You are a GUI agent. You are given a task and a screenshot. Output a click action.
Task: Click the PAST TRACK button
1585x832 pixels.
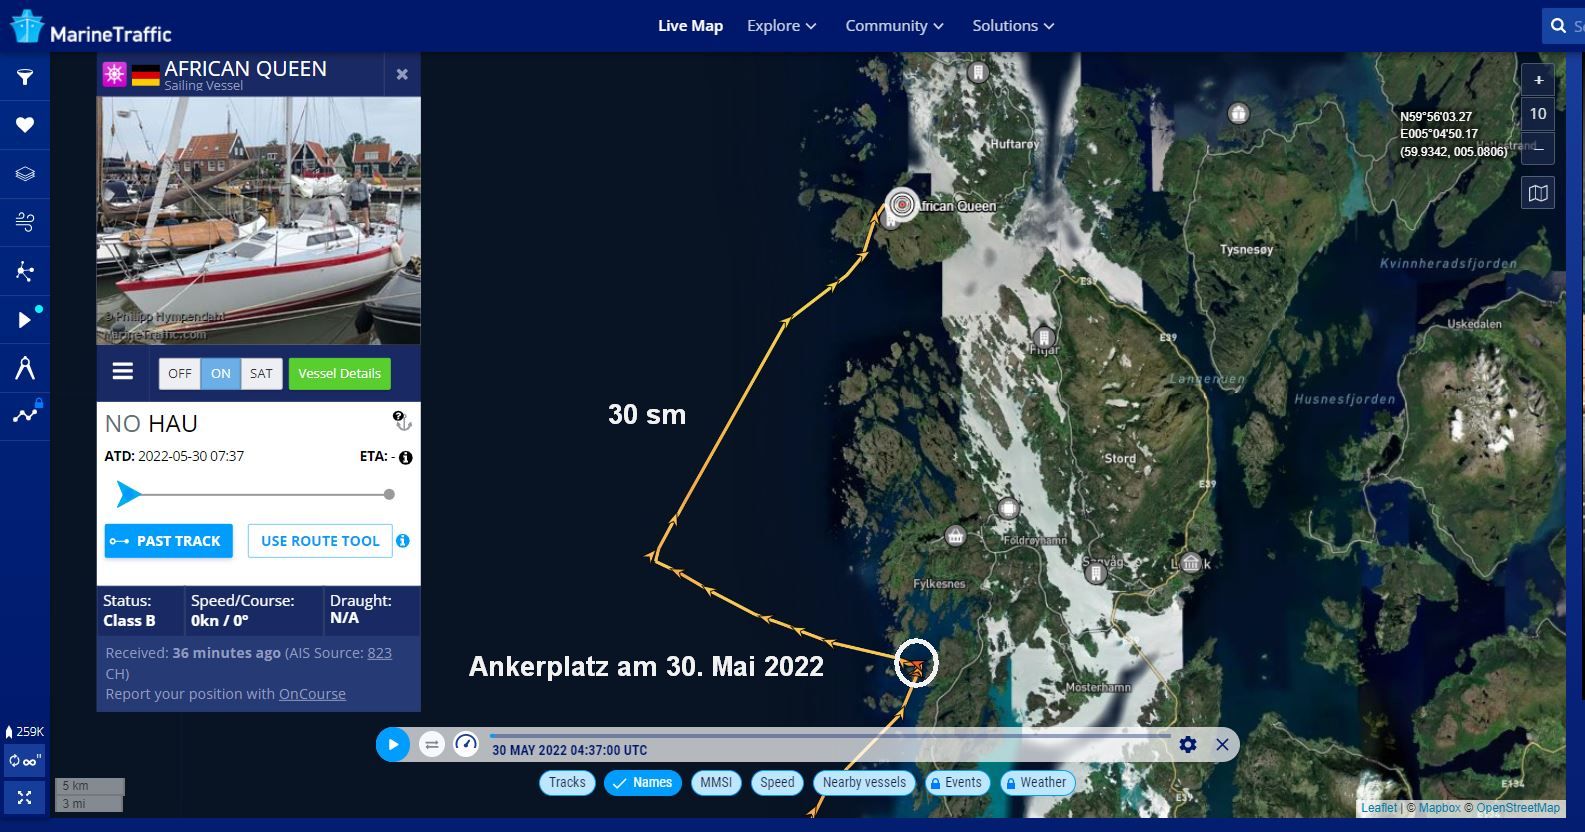pos(168,541)
